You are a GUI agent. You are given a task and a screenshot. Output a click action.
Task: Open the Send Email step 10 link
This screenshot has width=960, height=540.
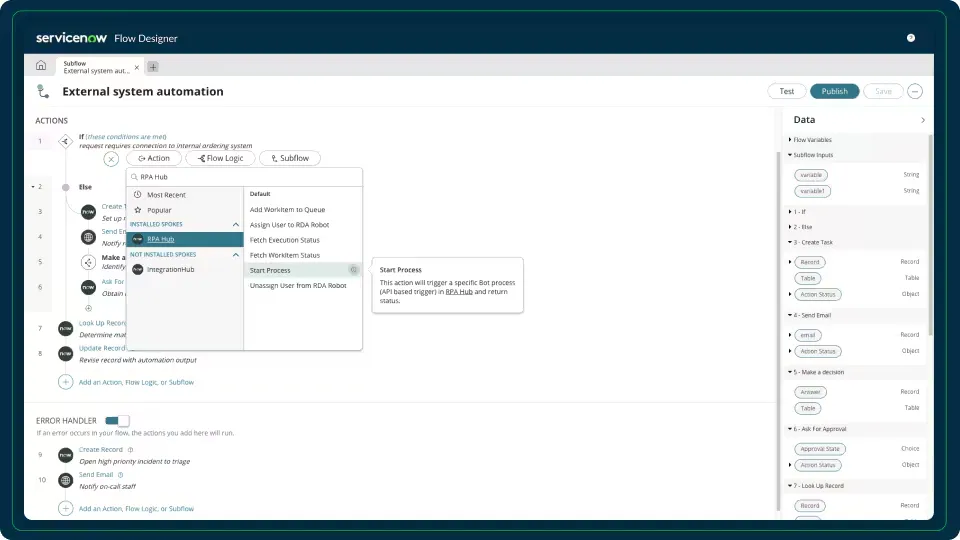pos(96,474)
